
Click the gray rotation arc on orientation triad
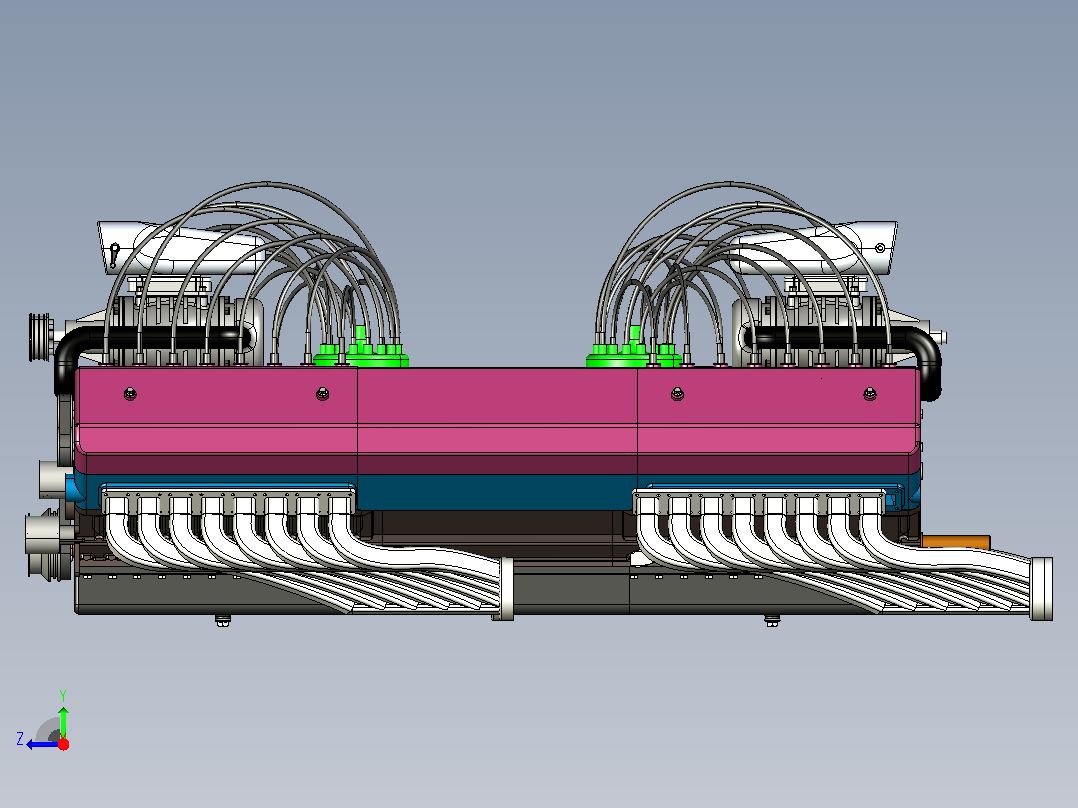(x=48, y=730)
